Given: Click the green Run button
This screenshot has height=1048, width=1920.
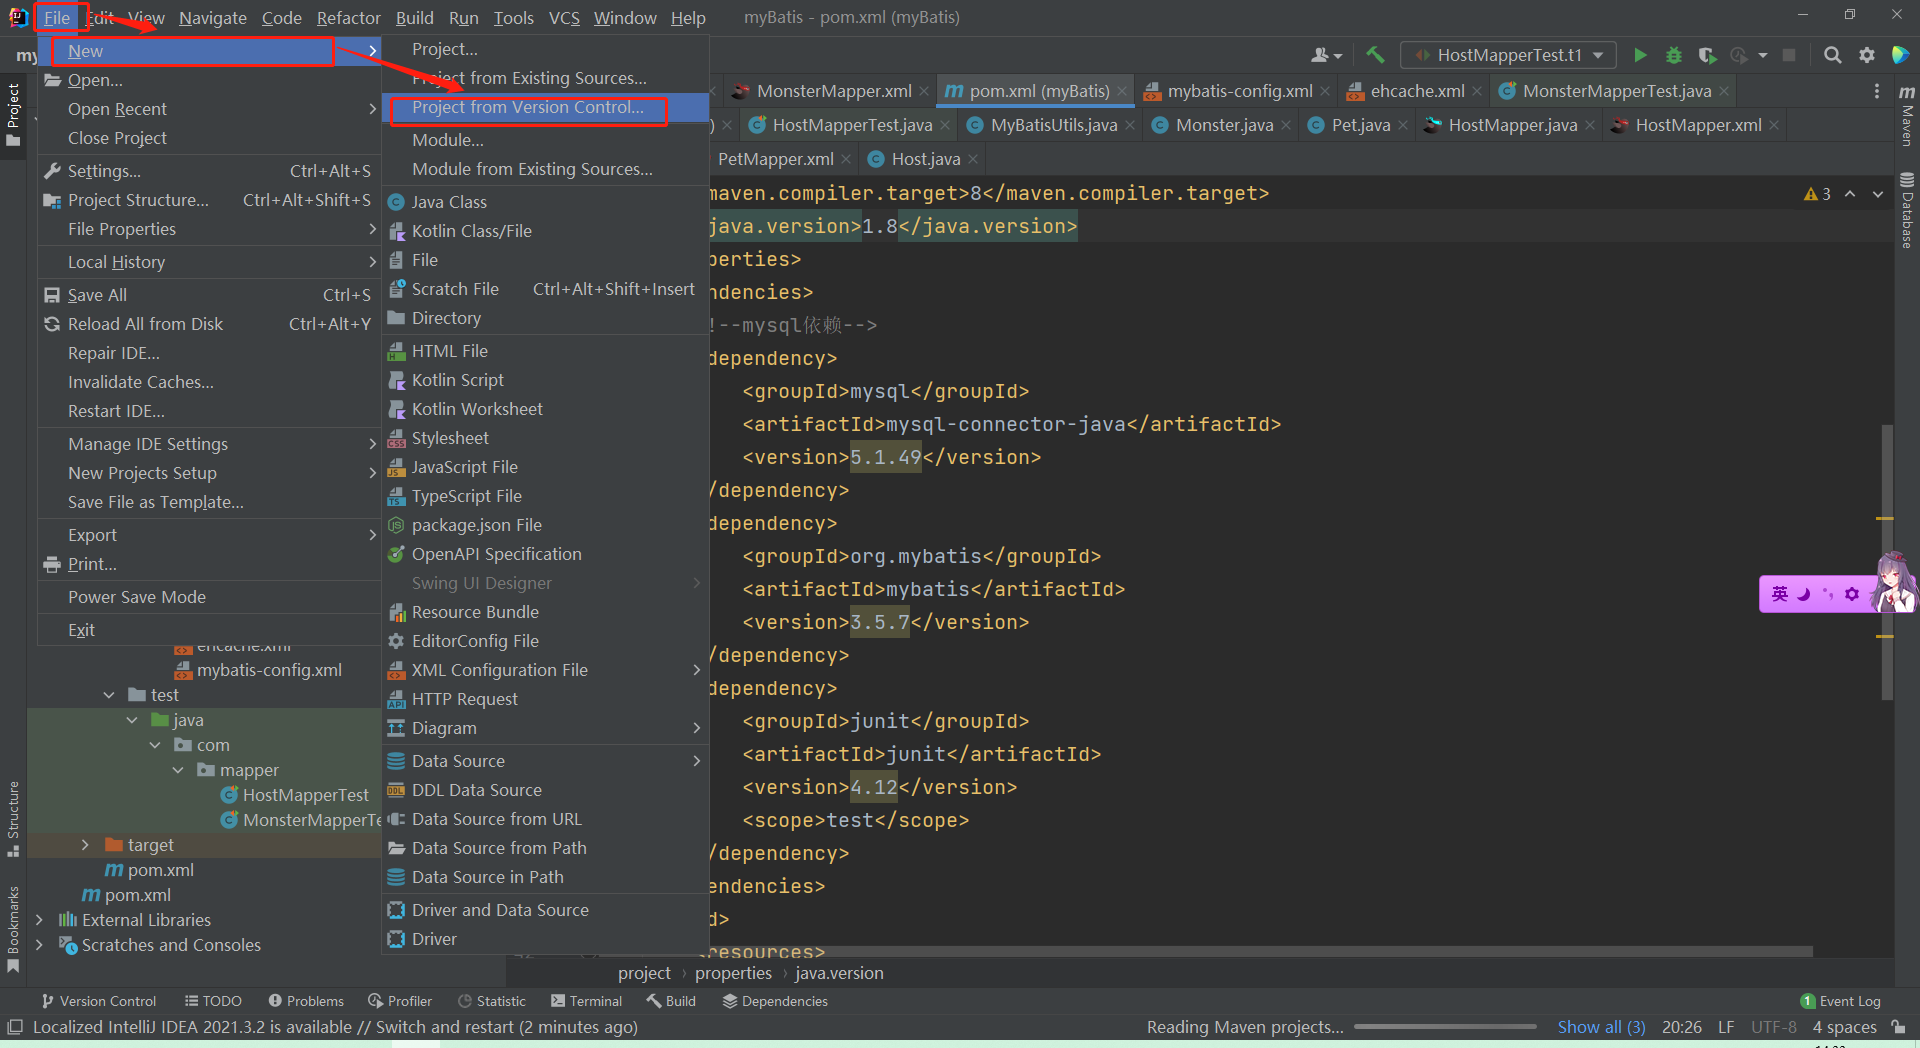Looking at the screenshot, I should tap(1640, 55).
